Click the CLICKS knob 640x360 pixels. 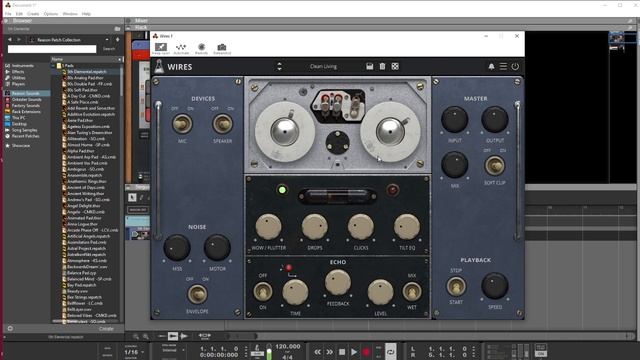click(x=361, y=227)
